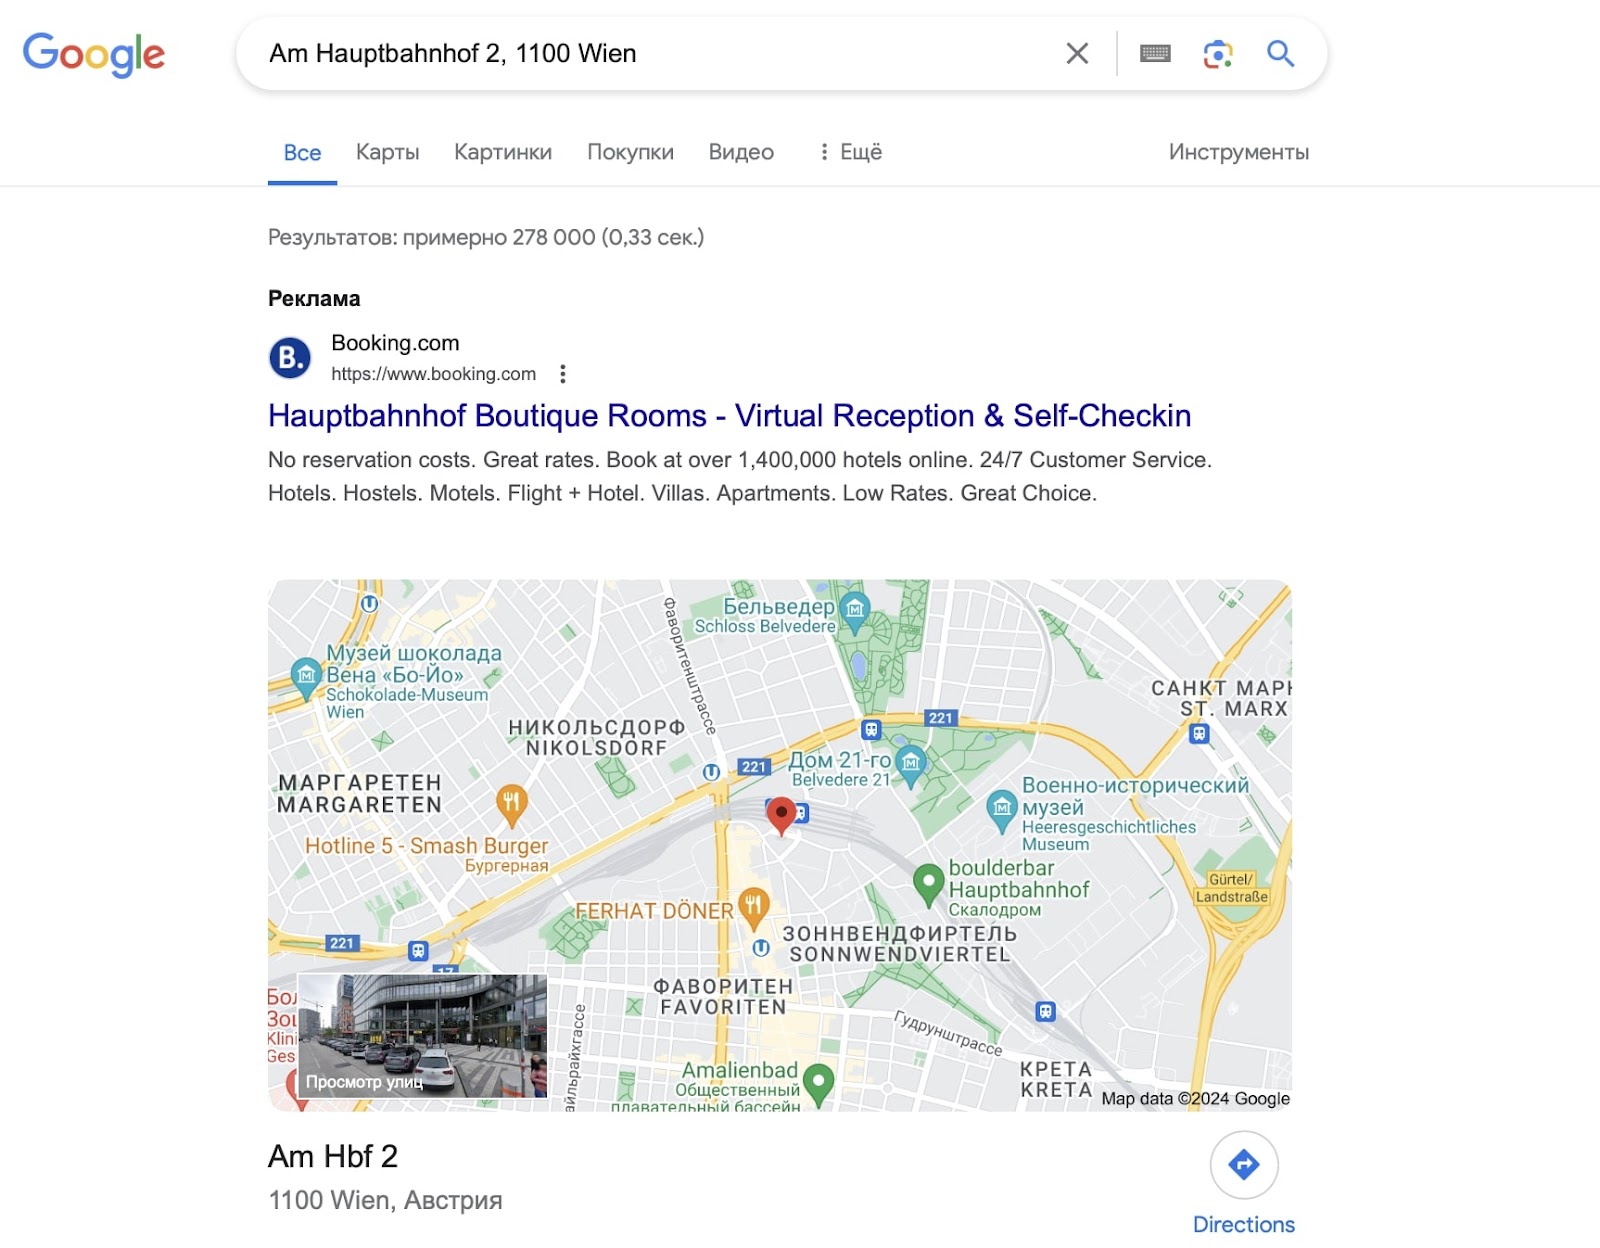Click the Amalienbad green pin
This screenshot has height=1248, width=1600.
[x=818, y=1084]
